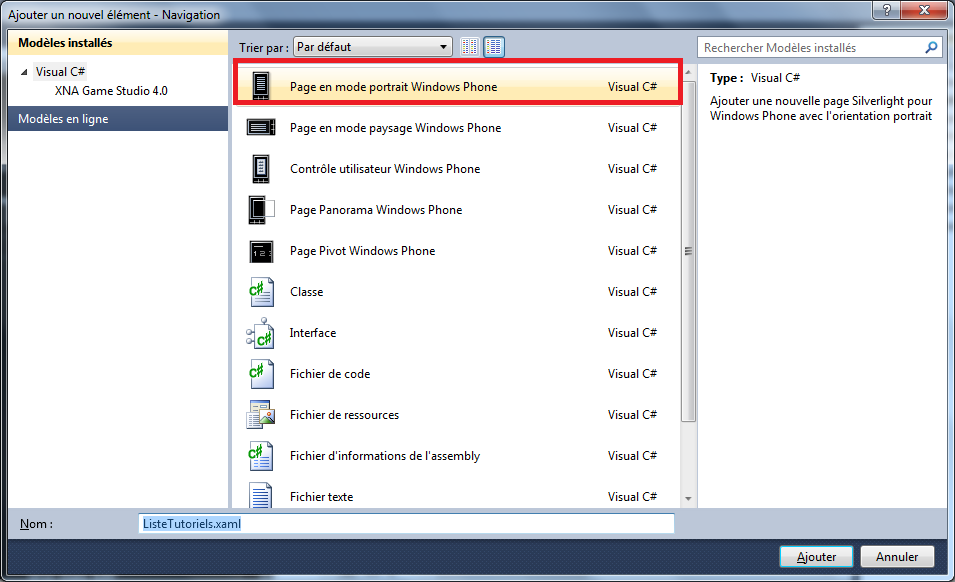
Task: Click the Classe C# file icon
Action: pyautogui.click(x=261, y=292)
